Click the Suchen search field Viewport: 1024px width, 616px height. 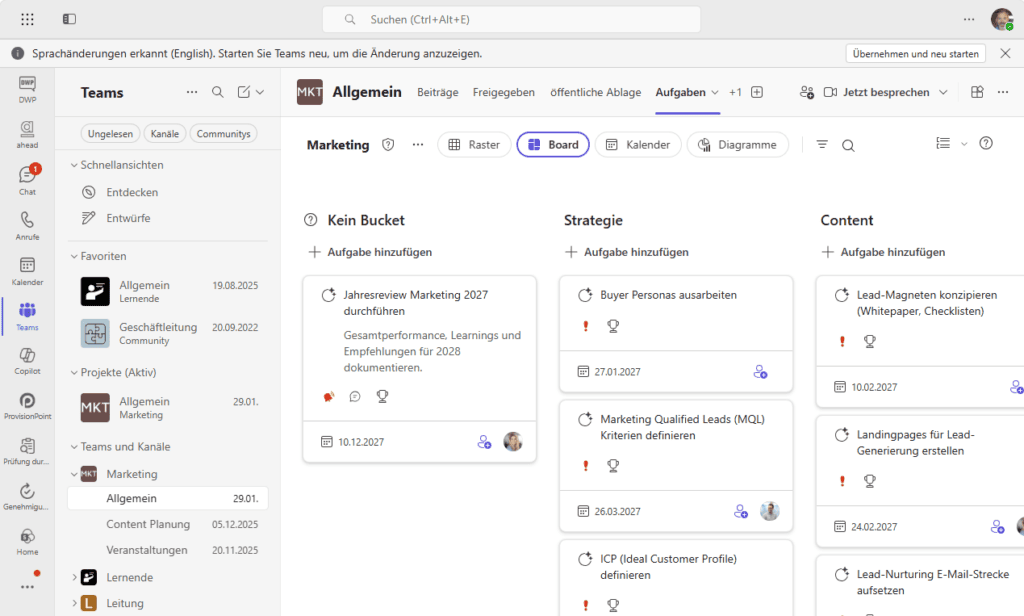(511, 20)
